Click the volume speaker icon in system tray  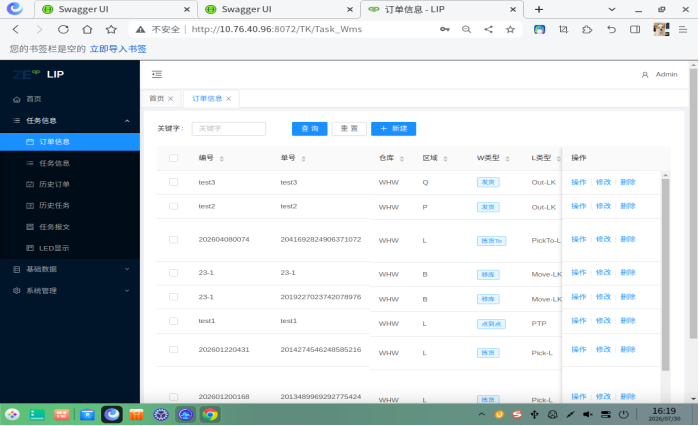[x=588, y=414]
